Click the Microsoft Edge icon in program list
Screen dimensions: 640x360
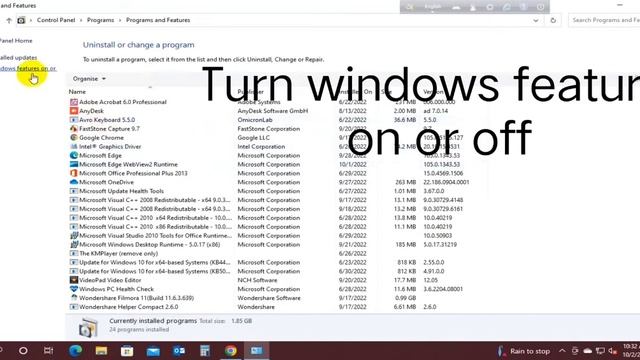click(x=73, y=156)
